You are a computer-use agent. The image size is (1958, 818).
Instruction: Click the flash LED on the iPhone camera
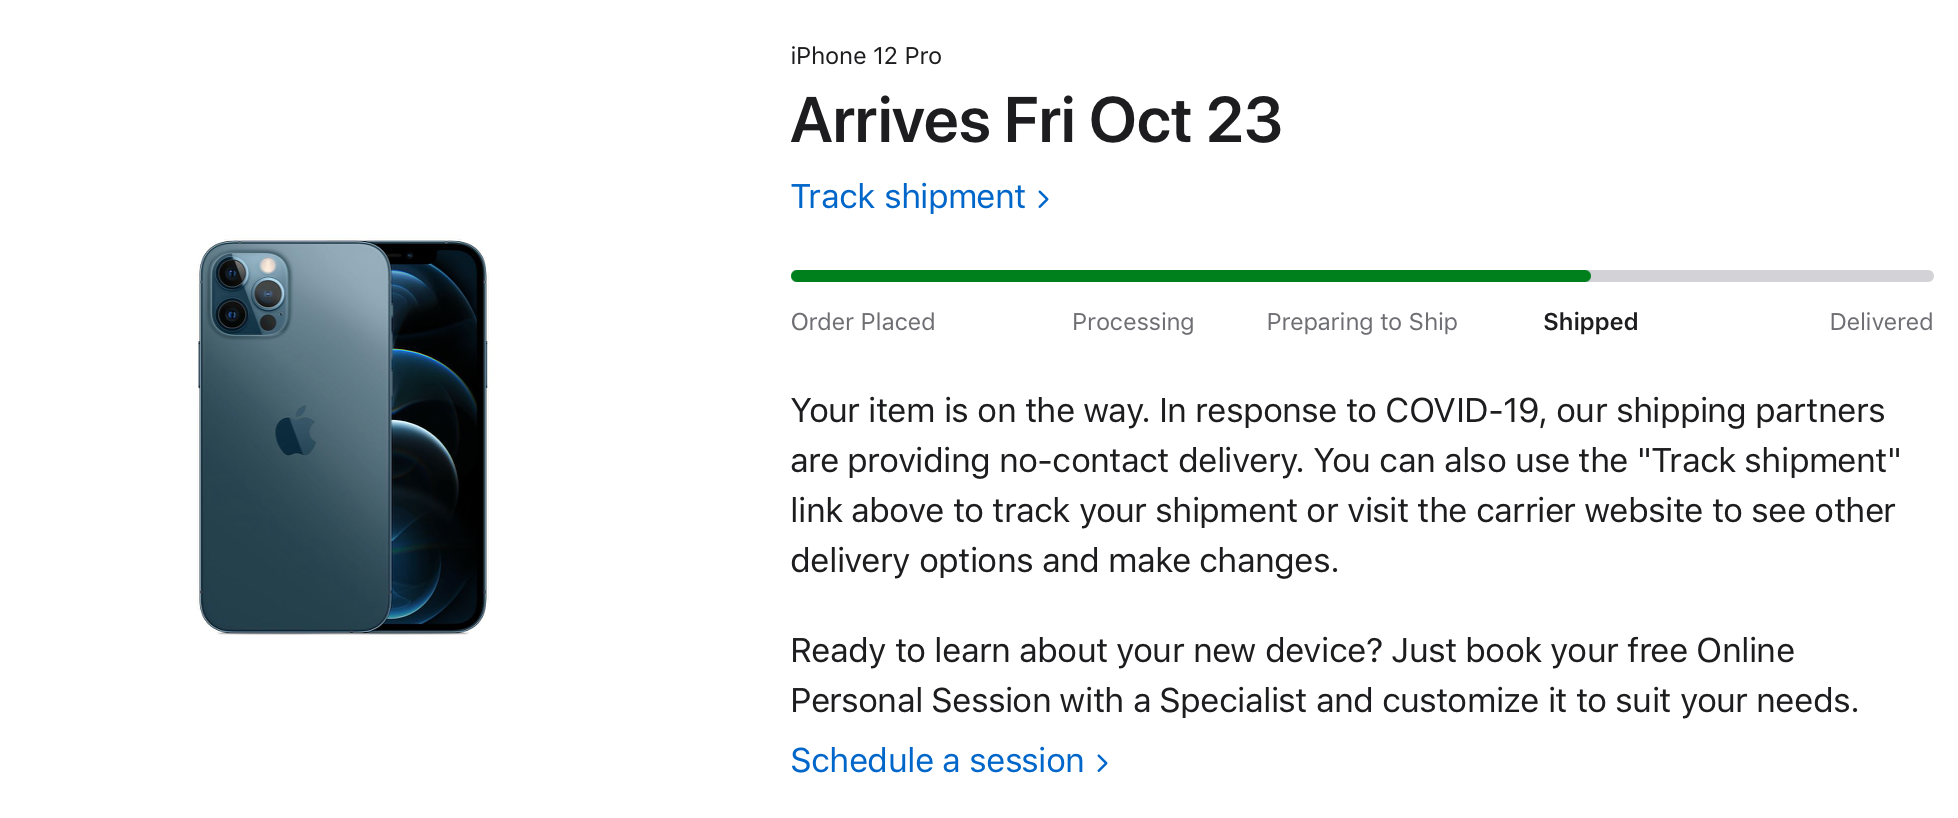[x=268, y=266]
